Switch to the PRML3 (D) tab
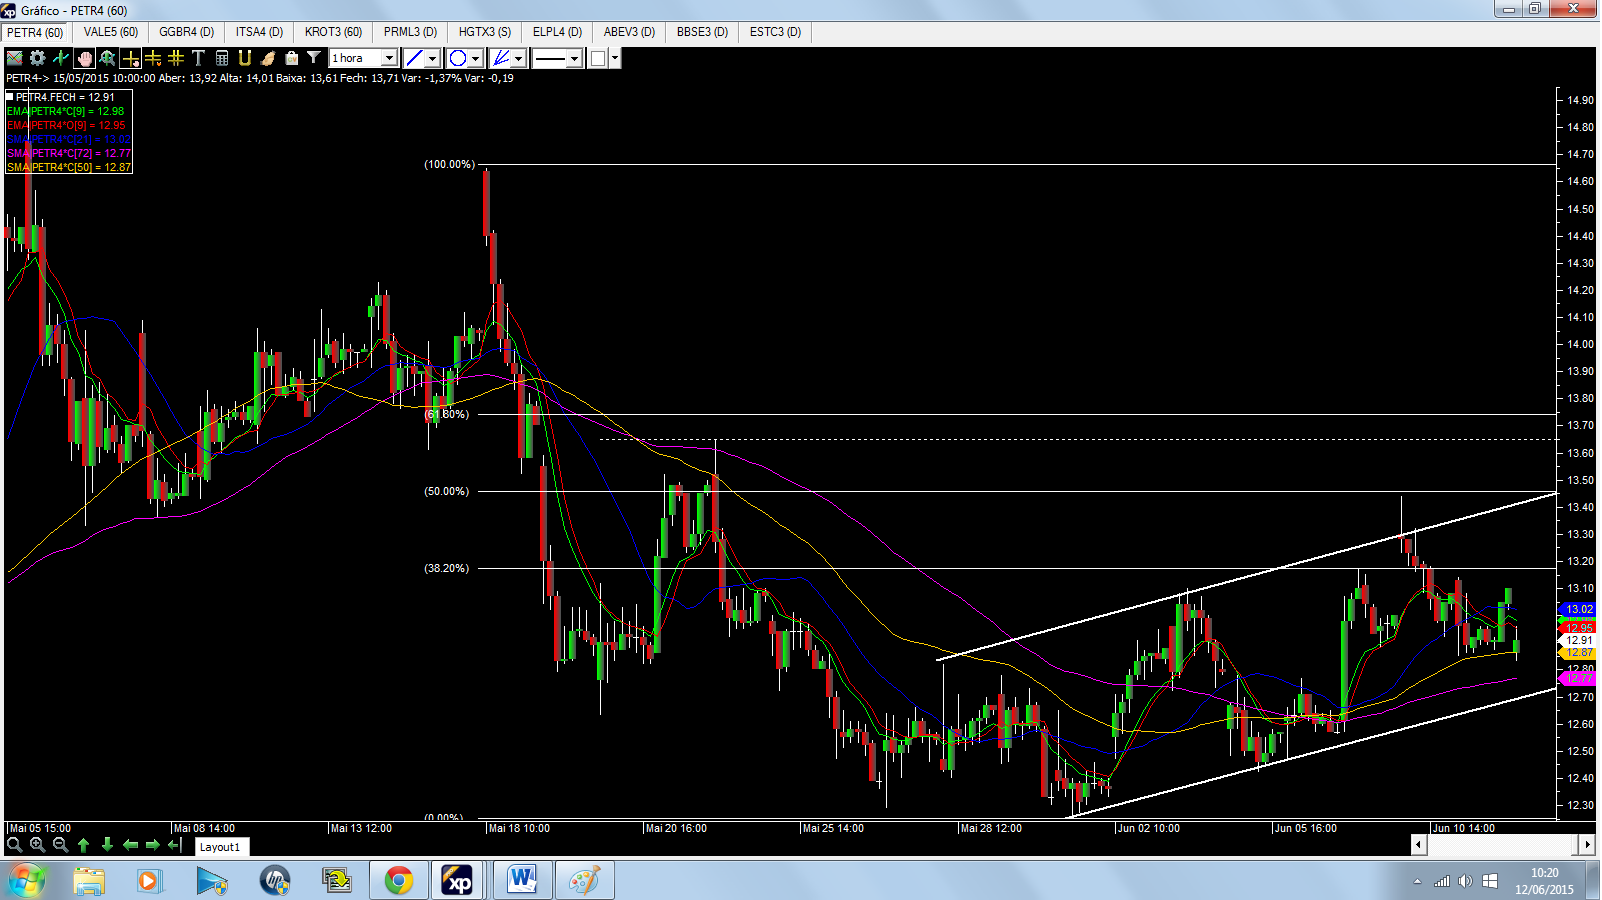 click(x=411, y=32)
